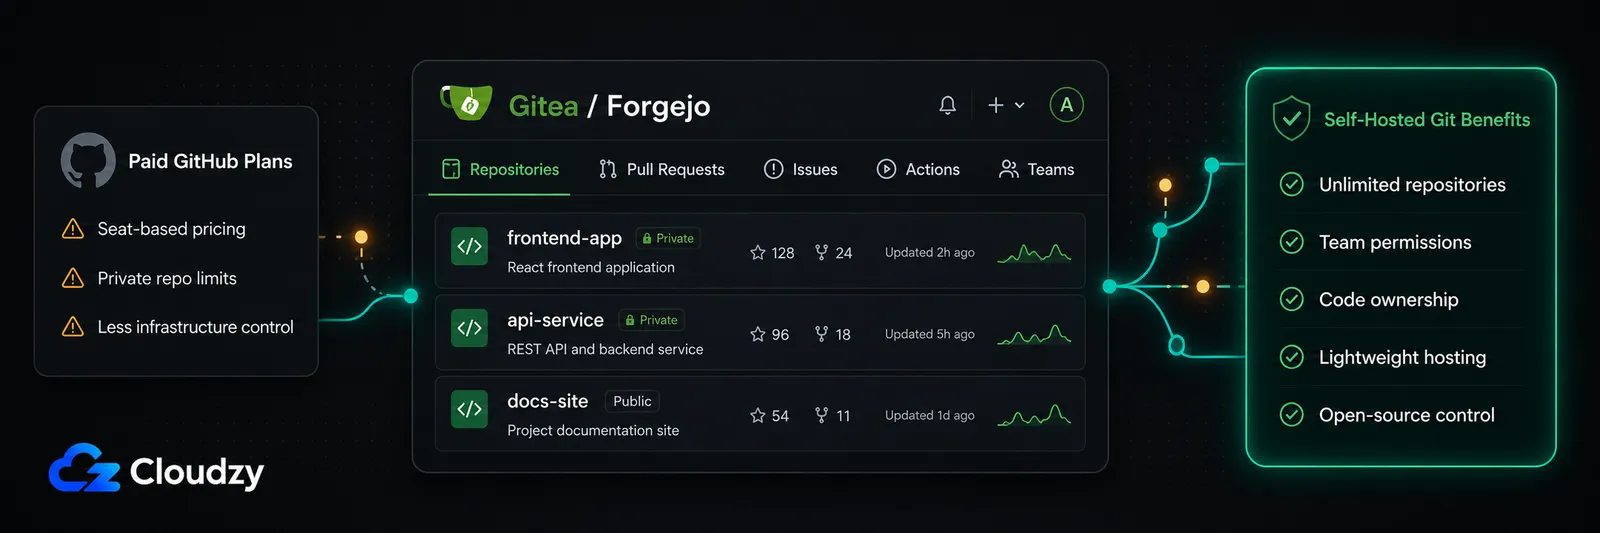This screenshot has height=533, width=1600.
Task: Click the checkmark beside Unlimited repositories
Action: (x=1292, y=184)
